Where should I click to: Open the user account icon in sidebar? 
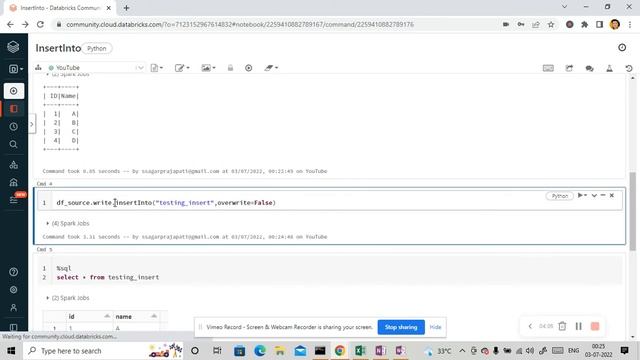pos(13,307)
